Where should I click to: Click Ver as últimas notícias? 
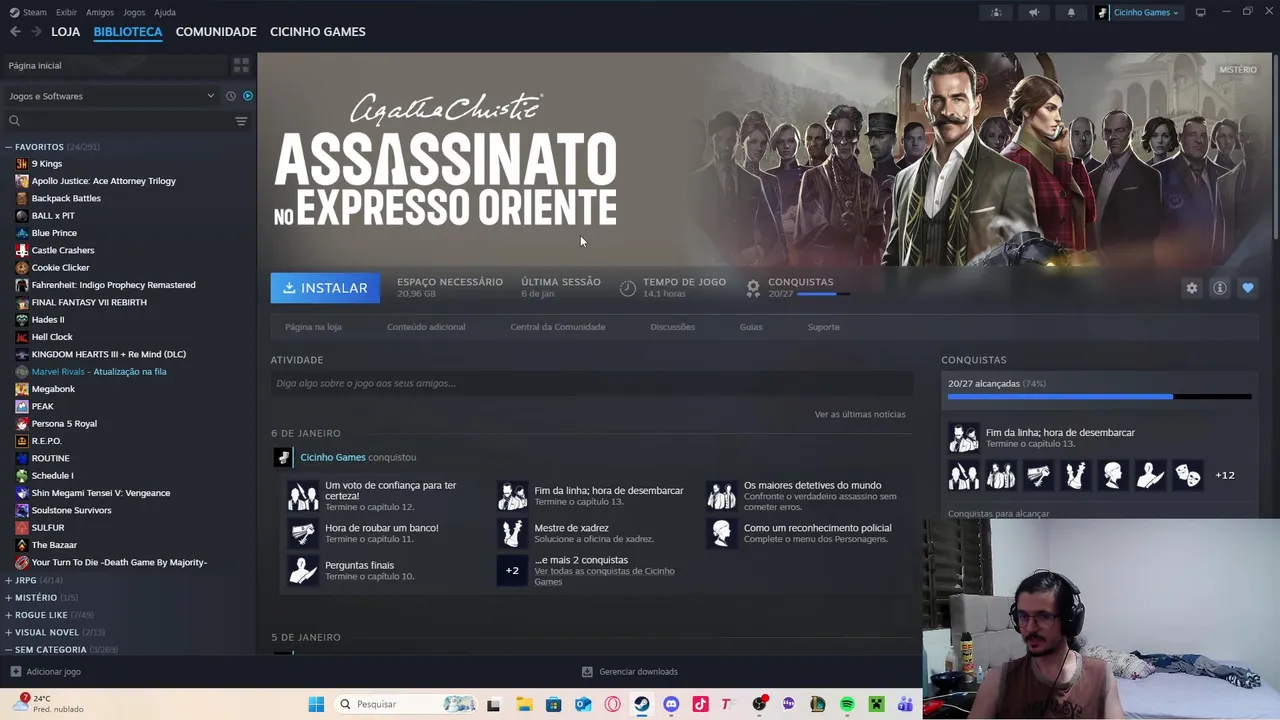click(x=860, y=414)
